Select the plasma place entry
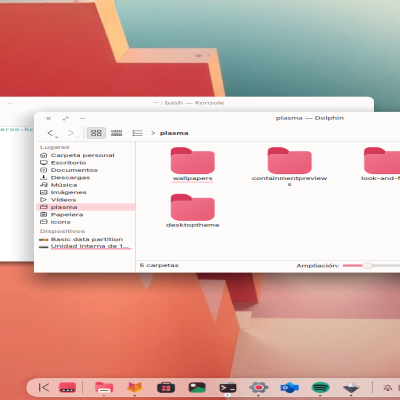Viewport: 400px width, 400px height. 85,207
